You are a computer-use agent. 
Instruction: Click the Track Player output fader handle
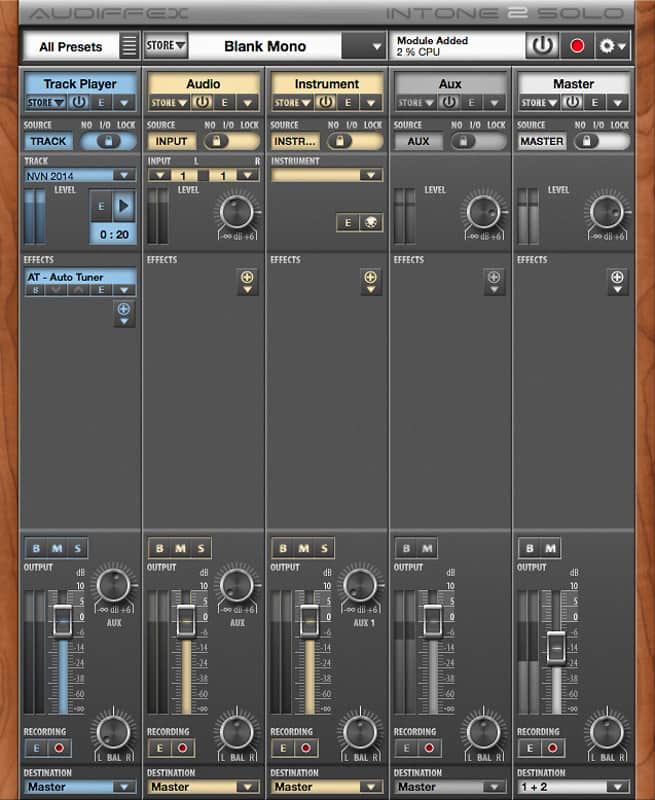tap(63, 620)
